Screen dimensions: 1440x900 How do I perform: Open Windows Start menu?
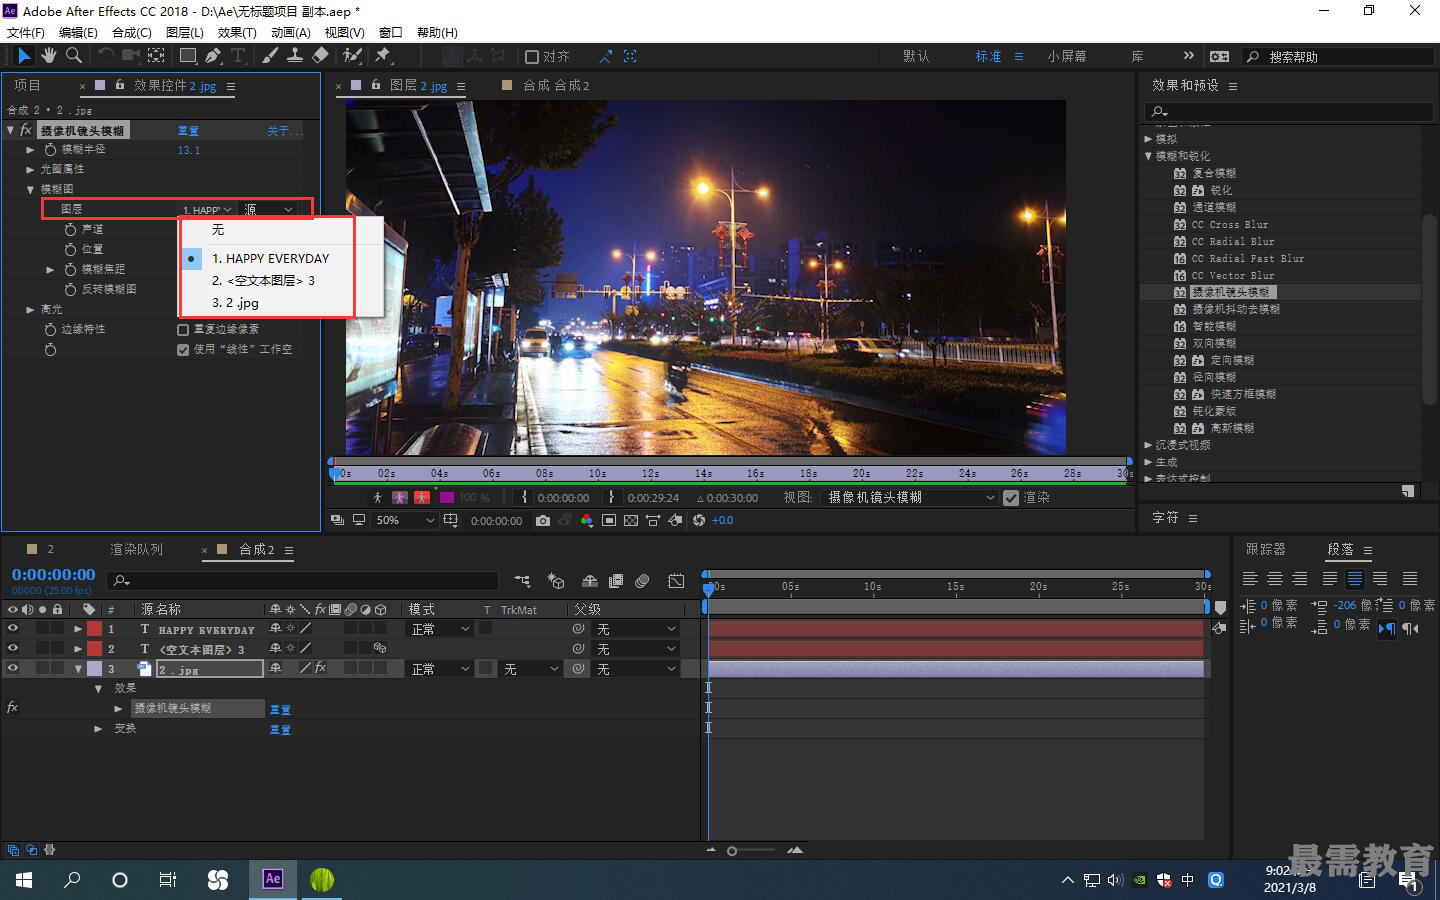24,879
